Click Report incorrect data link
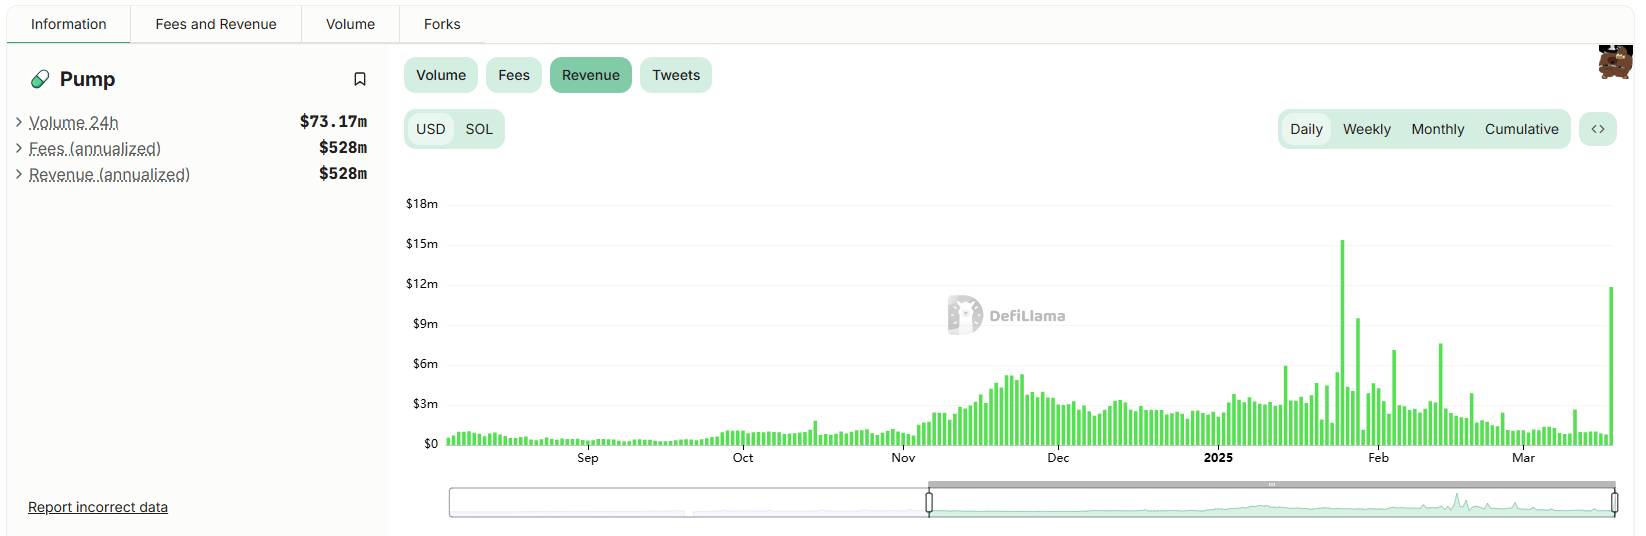This screenshot has height=536, width=1646. click(98, 507)
